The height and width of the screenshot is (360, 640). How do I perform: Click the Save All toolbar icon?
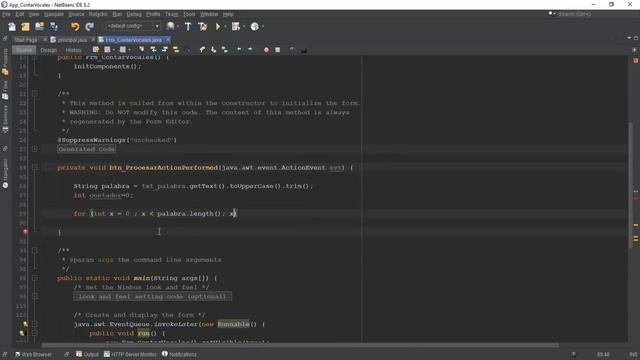click(x=53, y=27)
